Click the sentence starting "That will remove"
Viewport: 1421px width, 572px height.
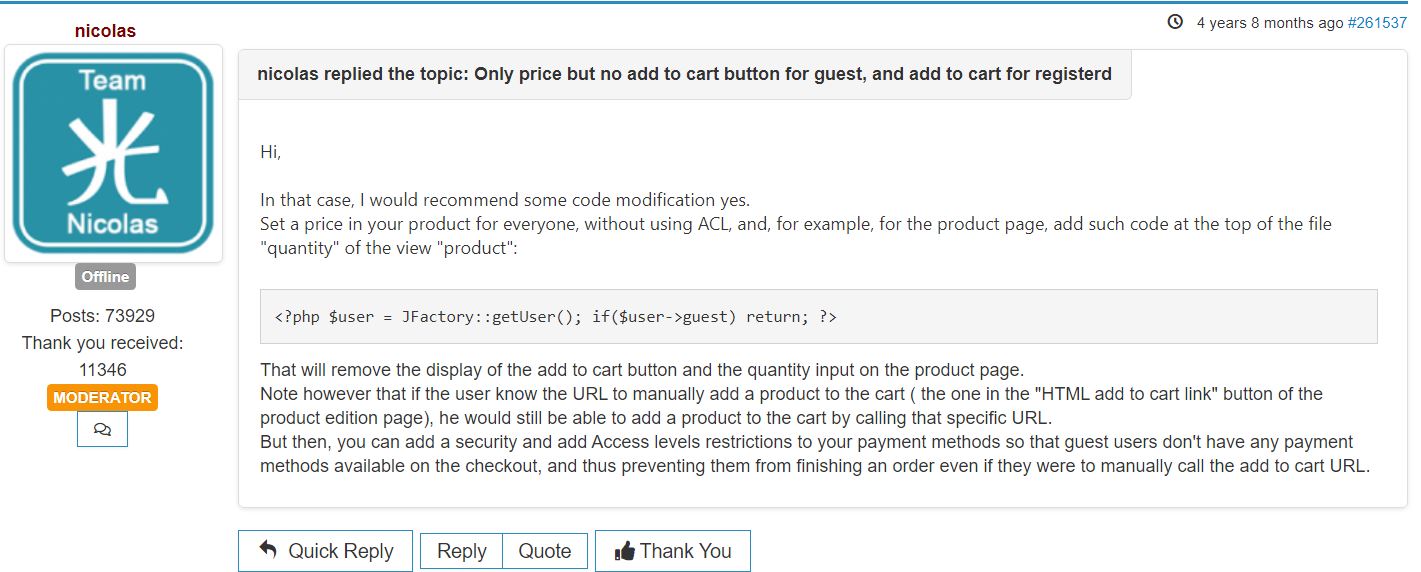tap(641, 370)
